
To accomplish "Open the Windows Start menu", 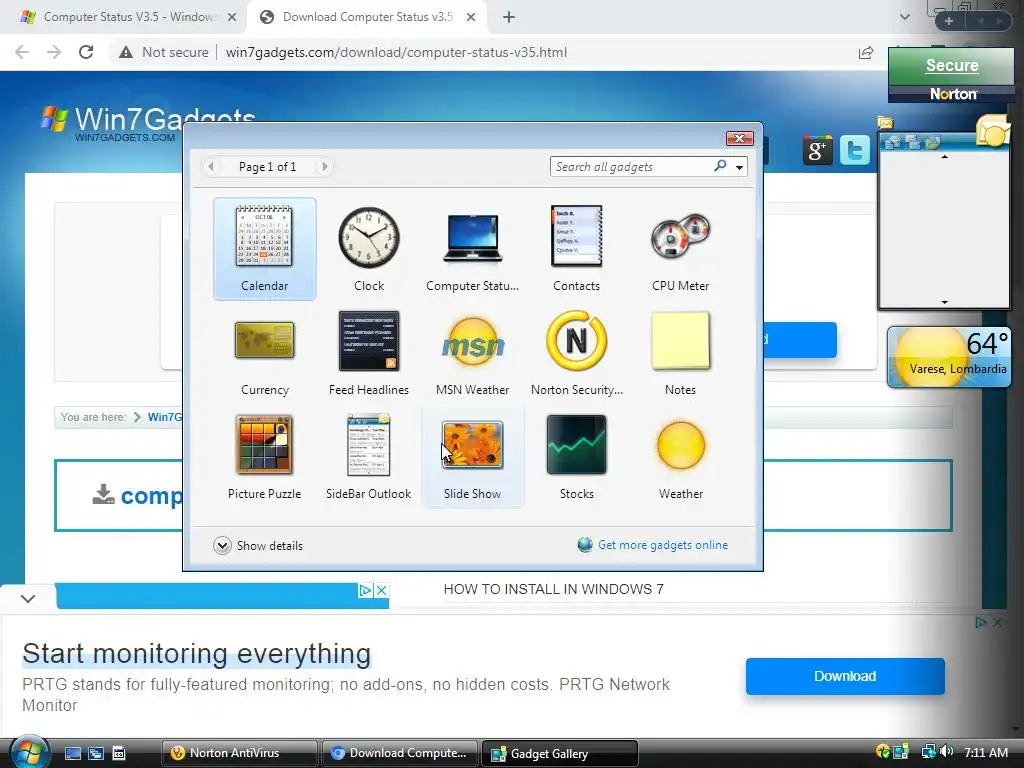I will [29, 753].
